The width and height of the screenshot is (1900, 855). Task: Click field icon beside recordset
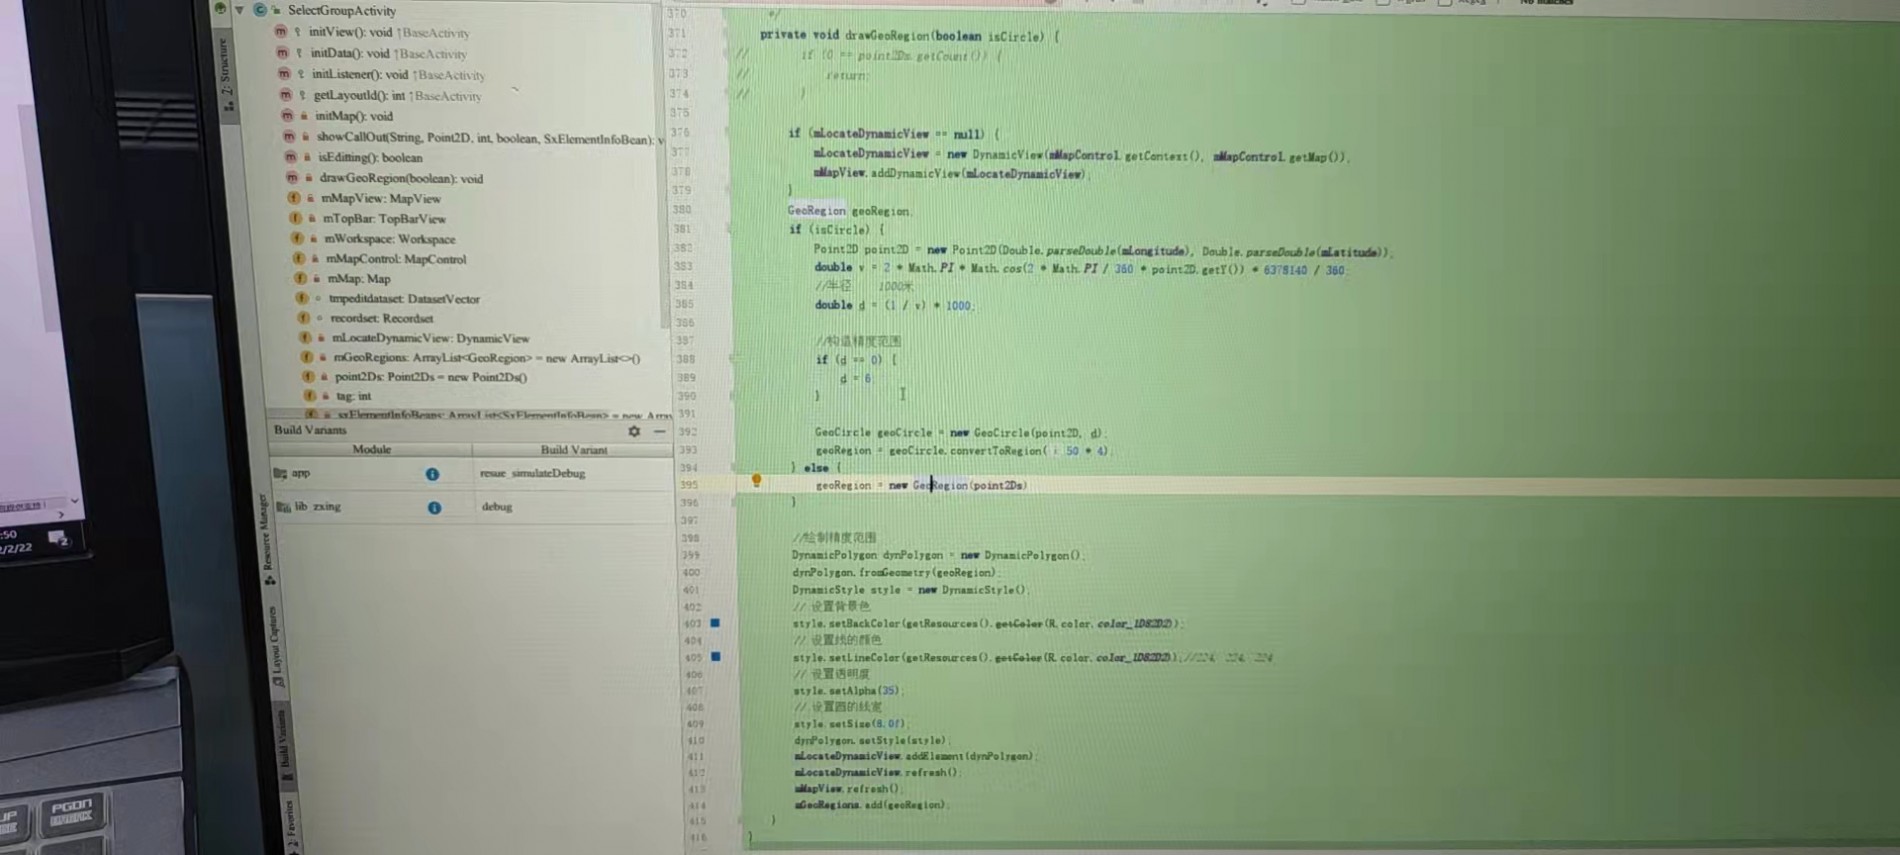click(x=303, y=318)
